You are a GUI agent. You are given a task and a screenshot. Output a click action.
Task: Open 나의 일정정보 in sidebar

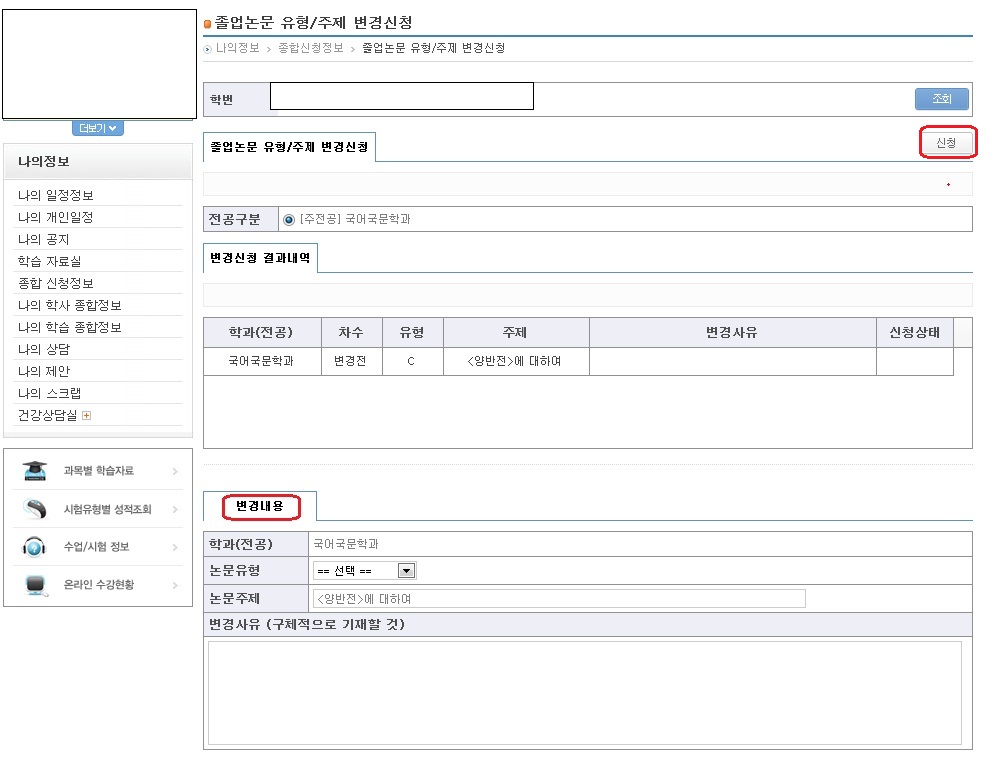pos(56,196)
